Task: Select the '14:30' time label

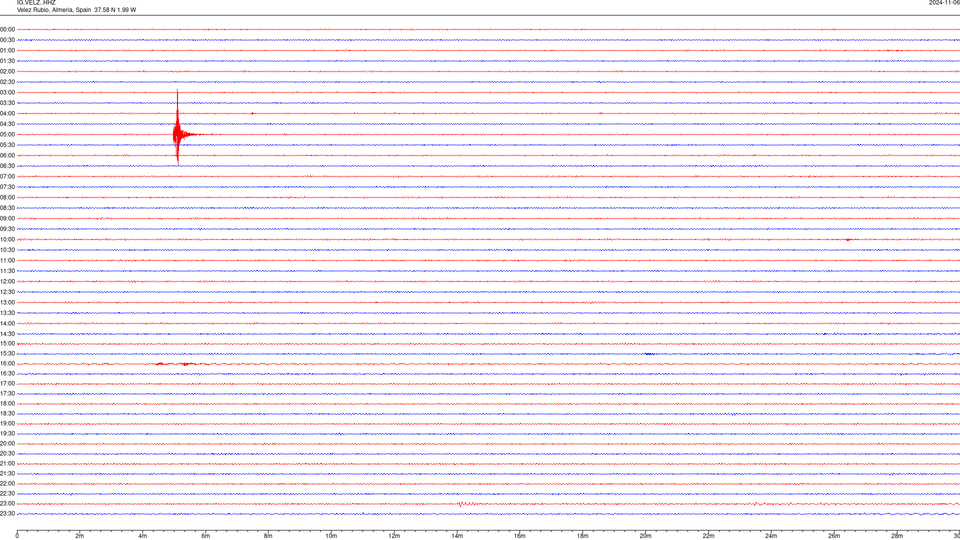Action: [x=7, y=334]
